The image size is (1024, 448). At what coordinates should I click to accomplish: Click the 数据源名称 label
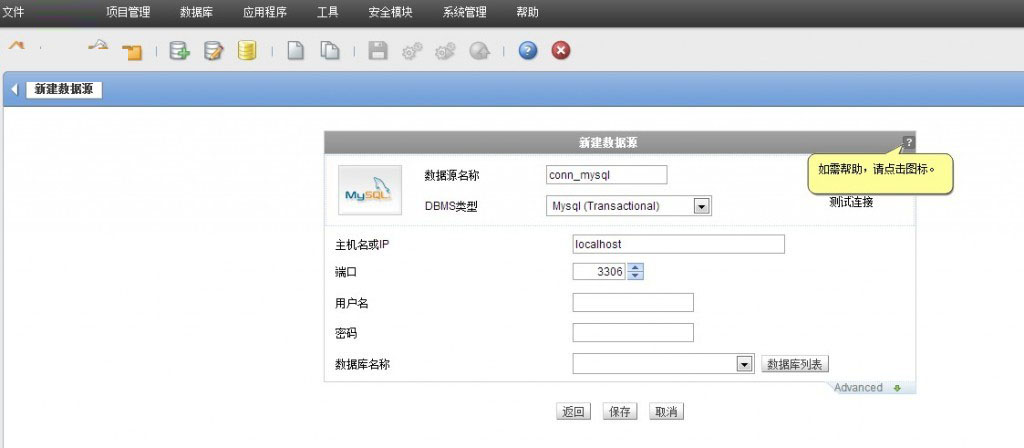coord(452,175)
